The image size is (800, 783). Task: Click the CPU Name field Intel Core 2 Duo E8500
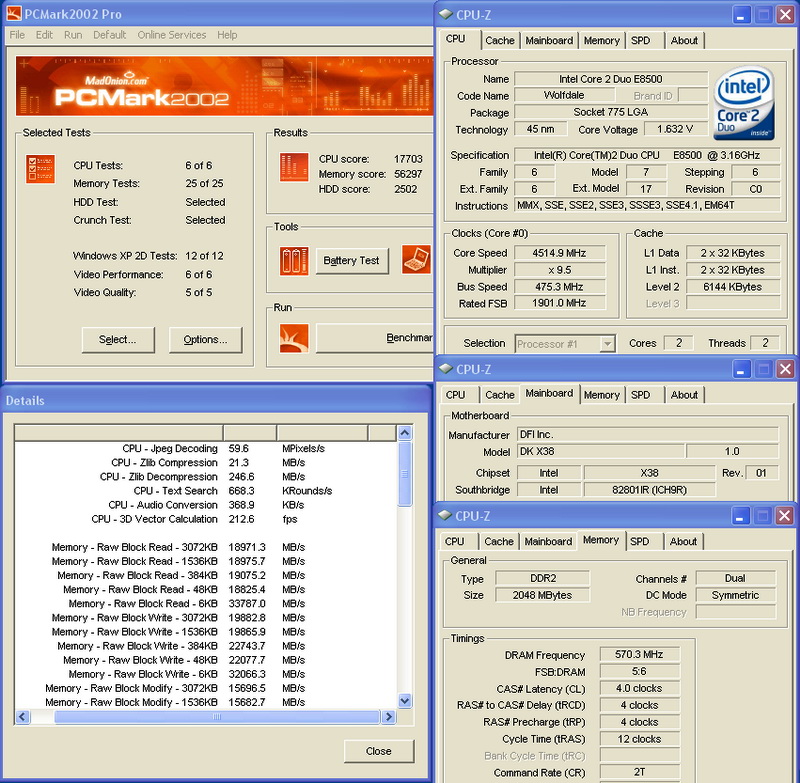coord(611,79)
